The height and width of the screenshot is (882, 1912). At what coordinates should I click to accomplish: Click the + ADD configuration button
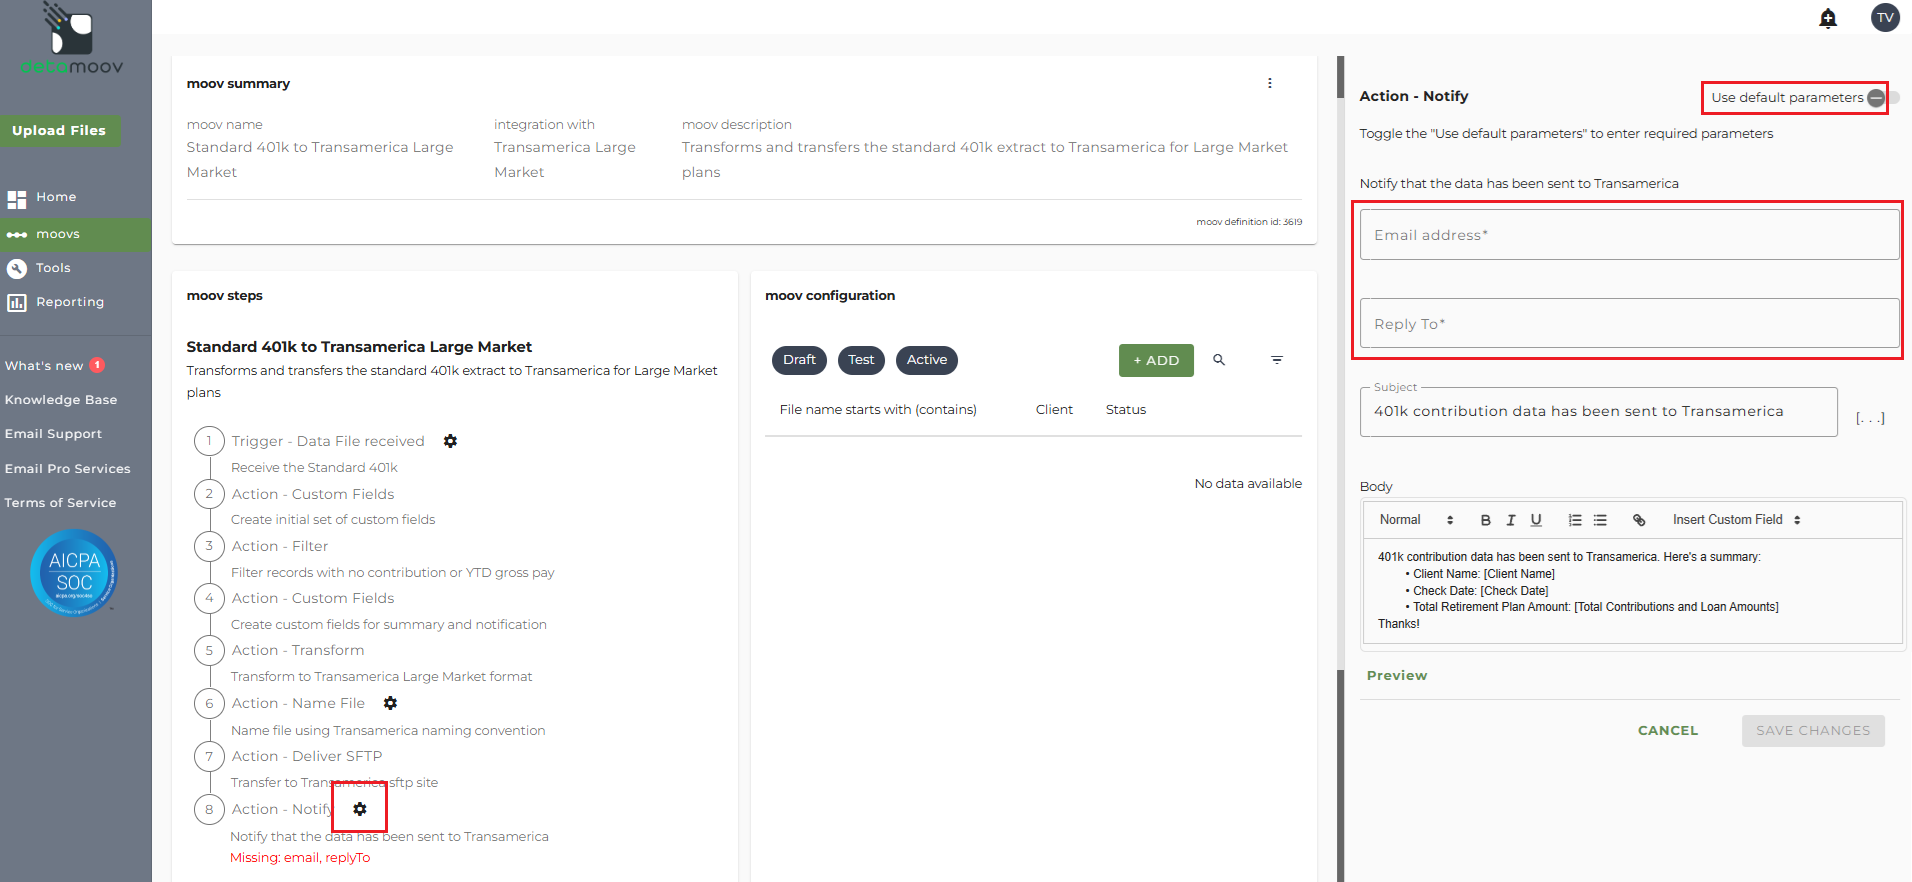click(x=1156, y=361)
